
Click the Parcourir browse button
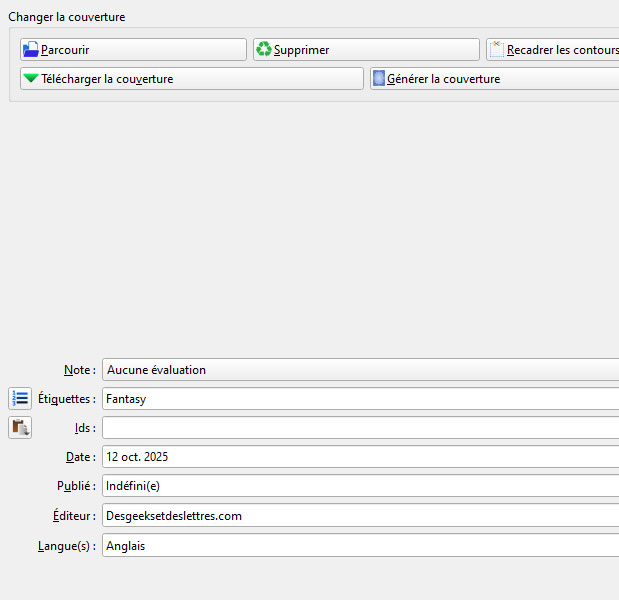133,50
